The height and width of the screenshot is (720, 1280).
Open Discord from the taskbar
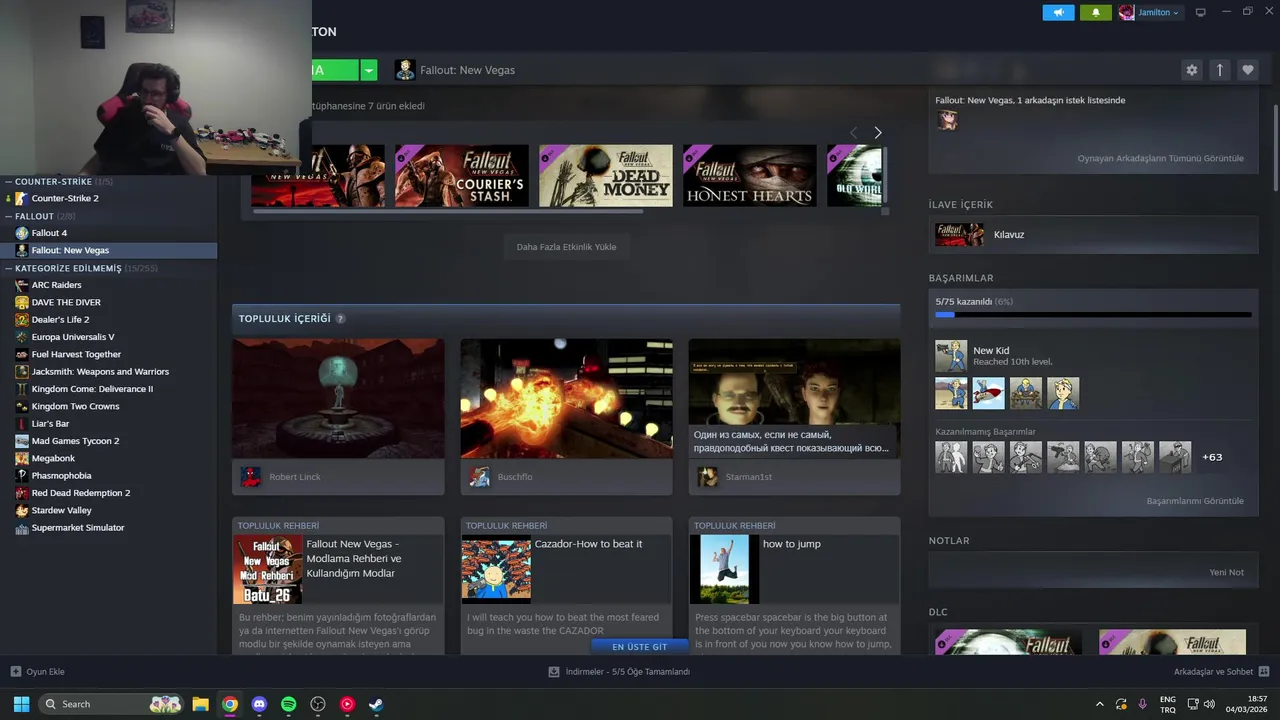click(259, 704)
